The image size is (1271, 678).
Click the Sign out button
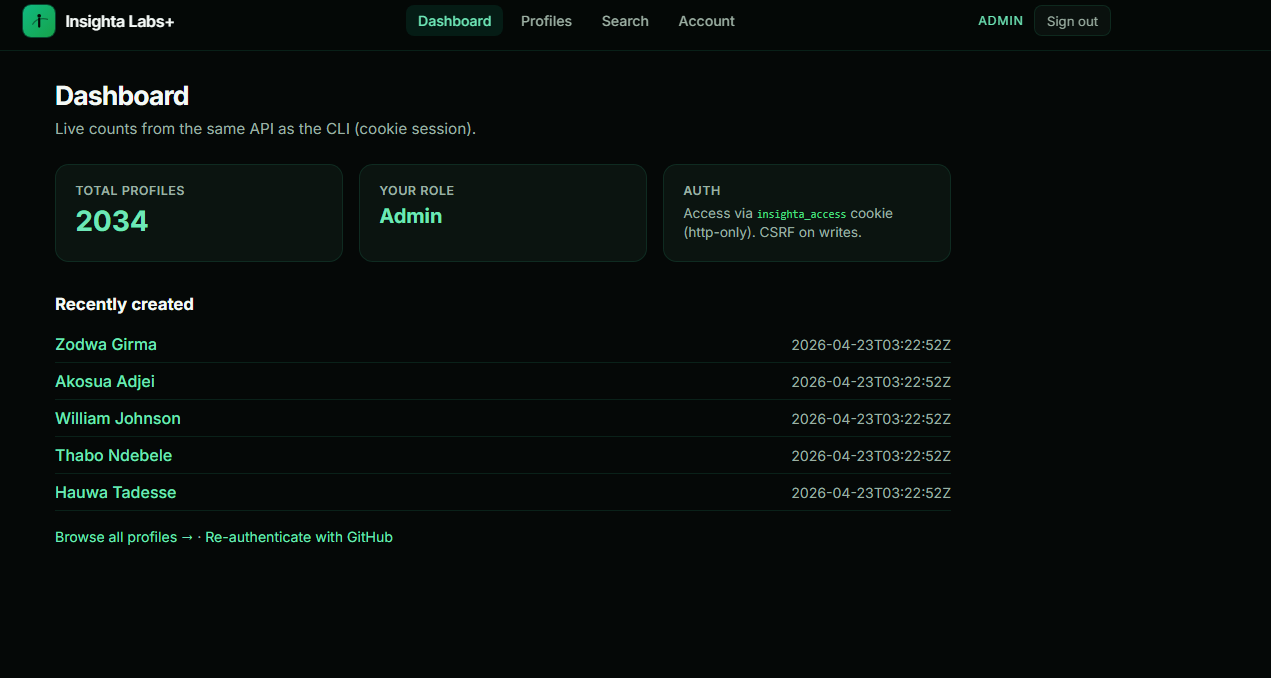pos(1072,21)
